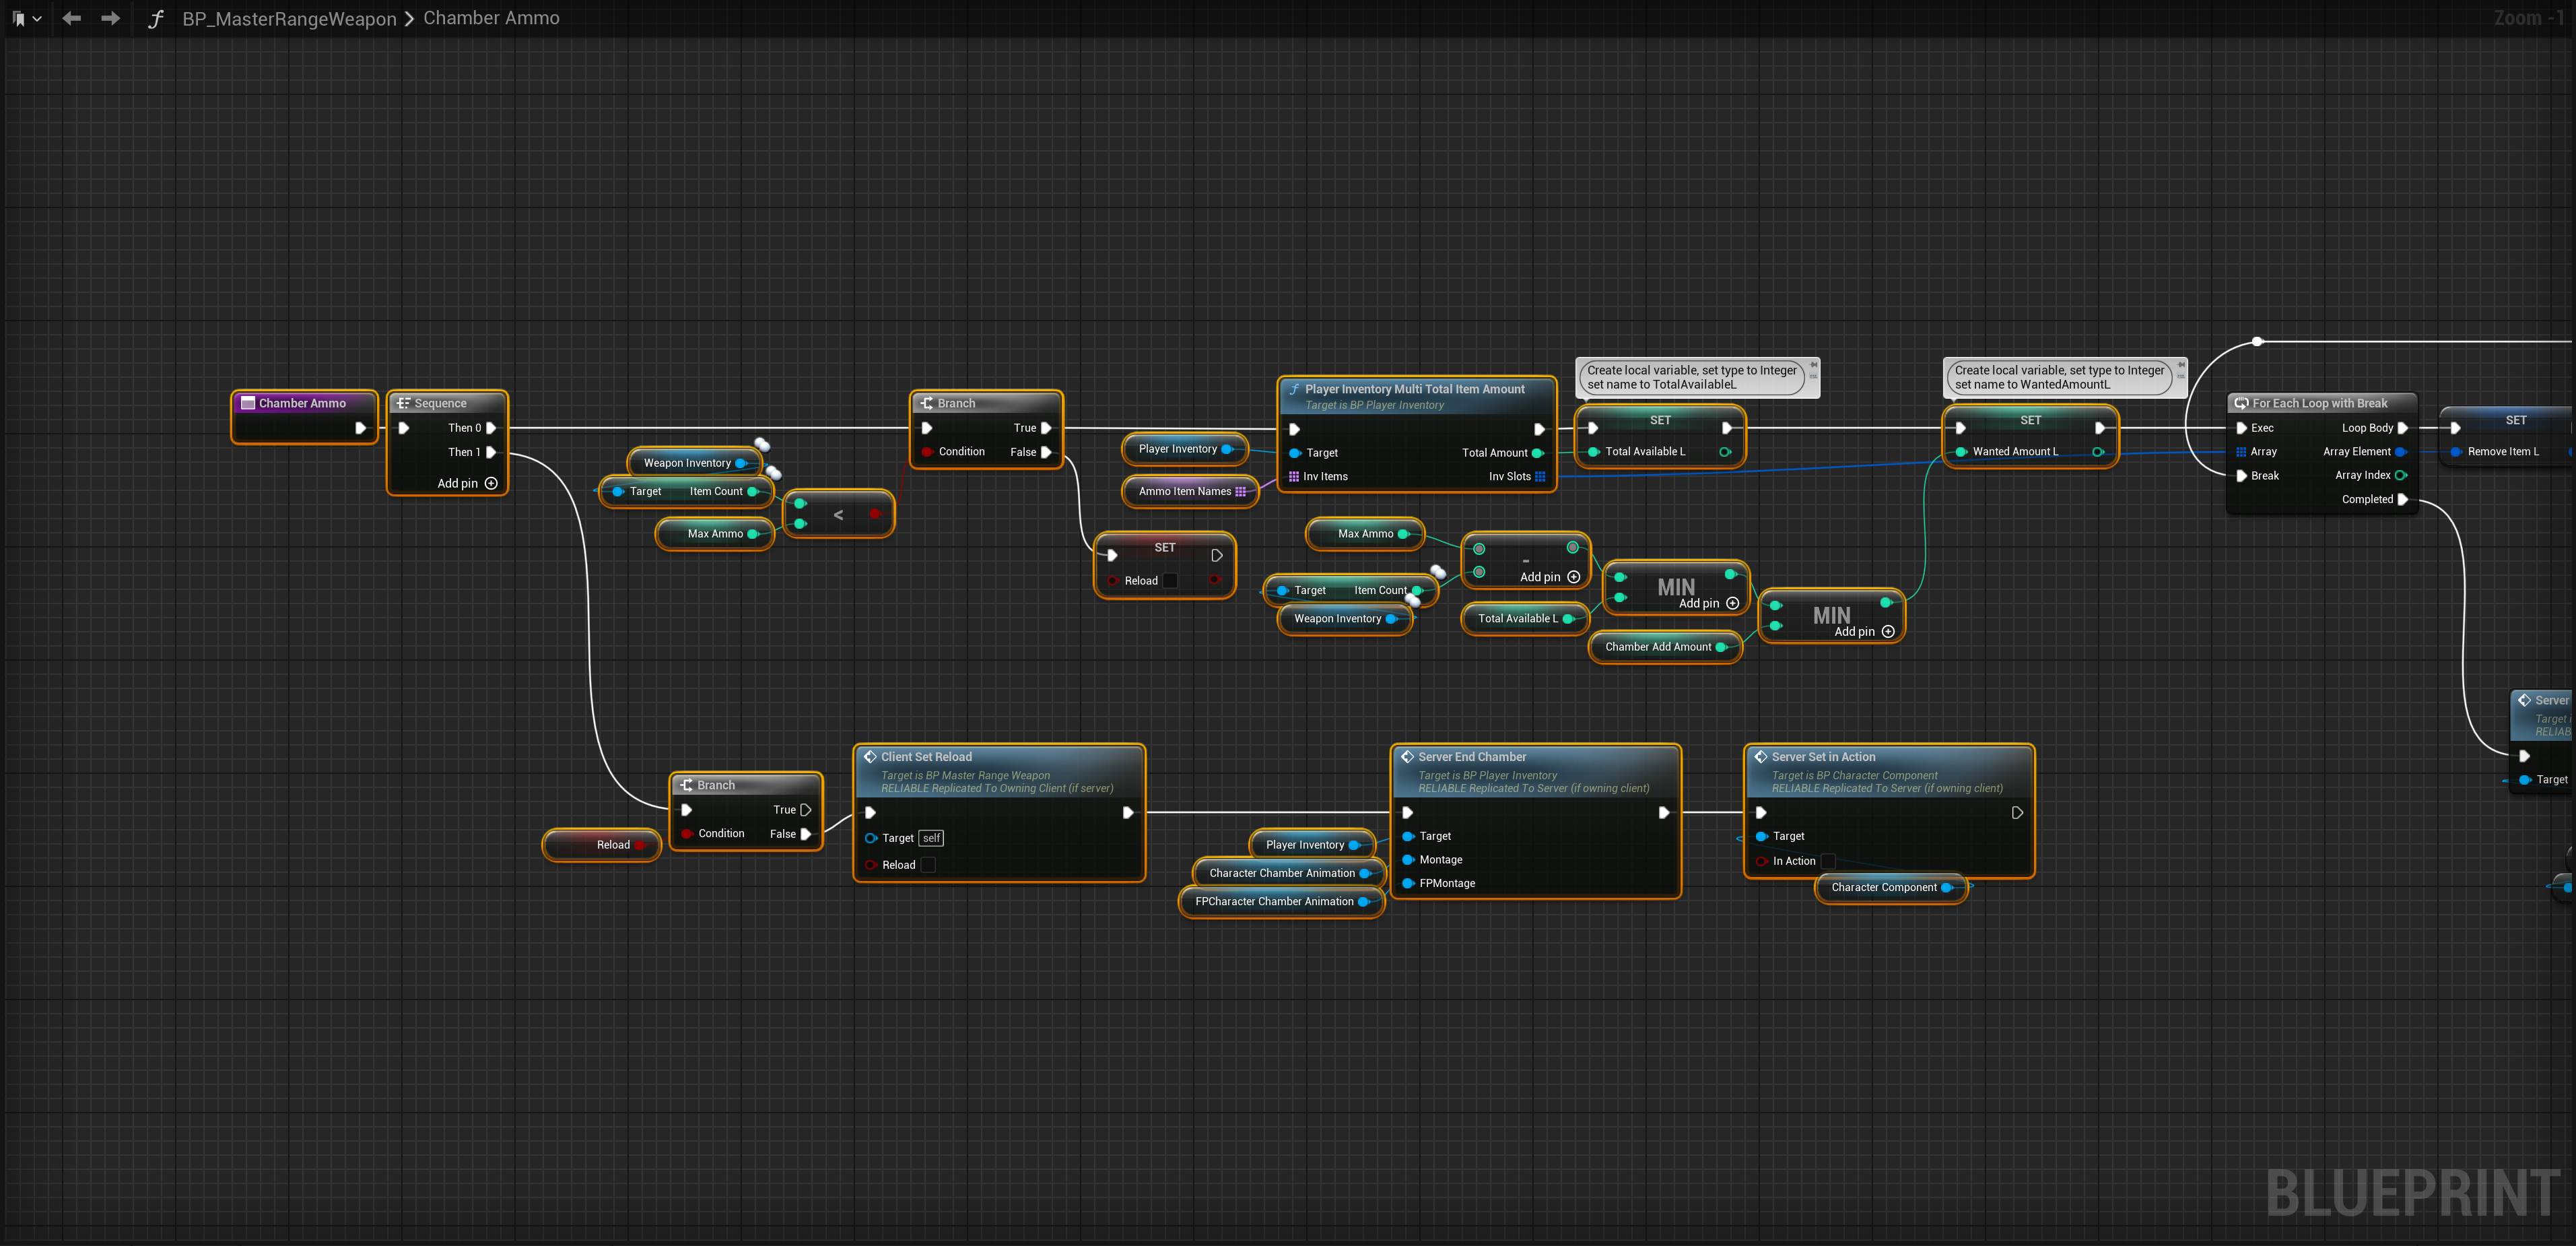The width and height of the screenshot is (2576, 1246).
Task: Click the back navigation arrow
Action: 71,18
